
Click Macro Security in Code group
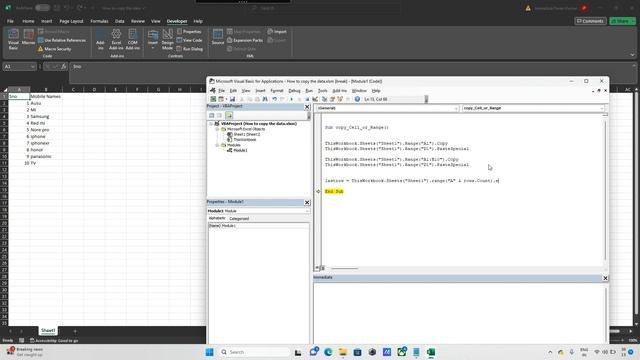[54, 49]
